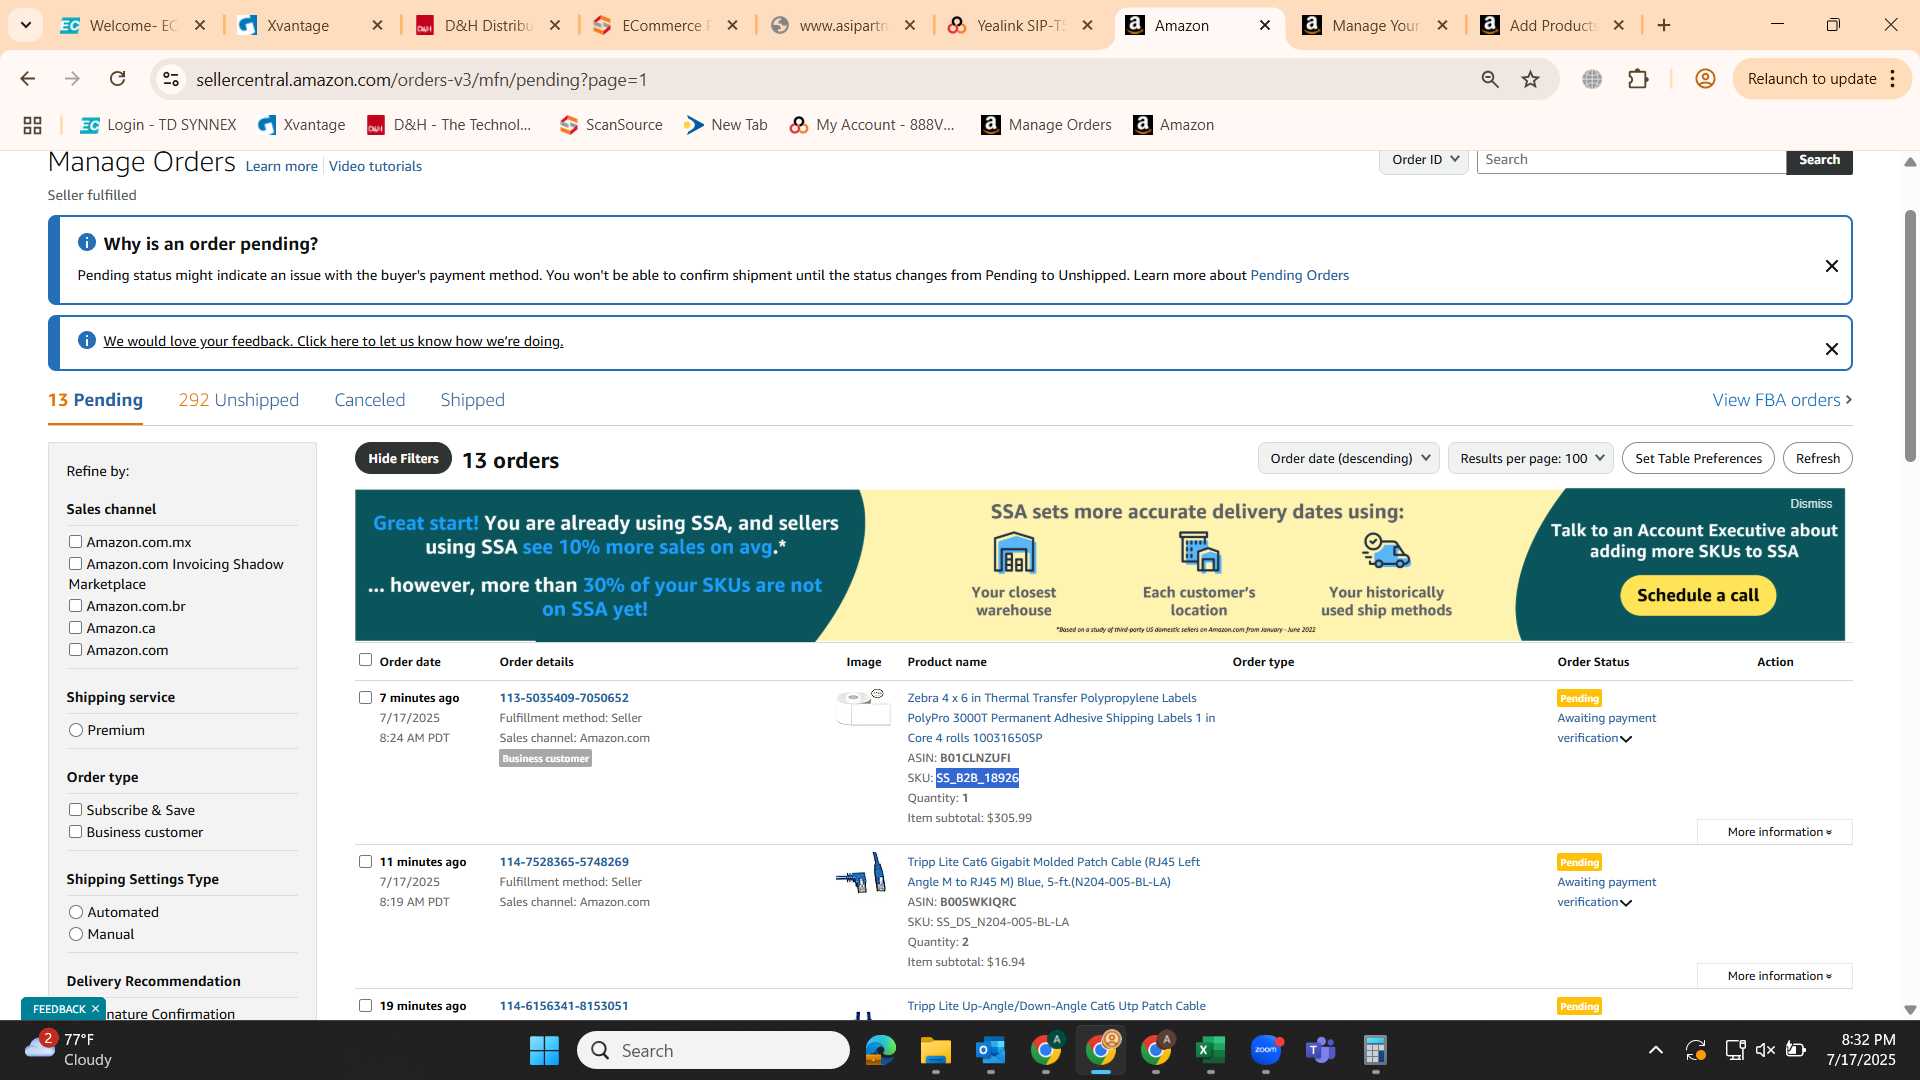The image size is (1920, 1080).
Task: Click the Hide Filters button
Action: click(x=403, y=458)
